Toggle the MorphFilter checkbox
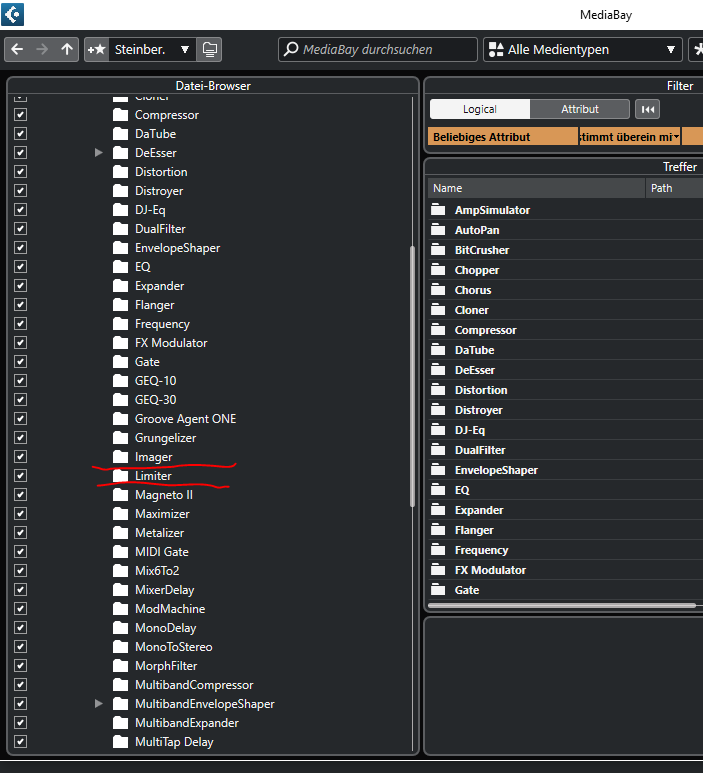This screenshot has width=703, height=773. (21, 666)
